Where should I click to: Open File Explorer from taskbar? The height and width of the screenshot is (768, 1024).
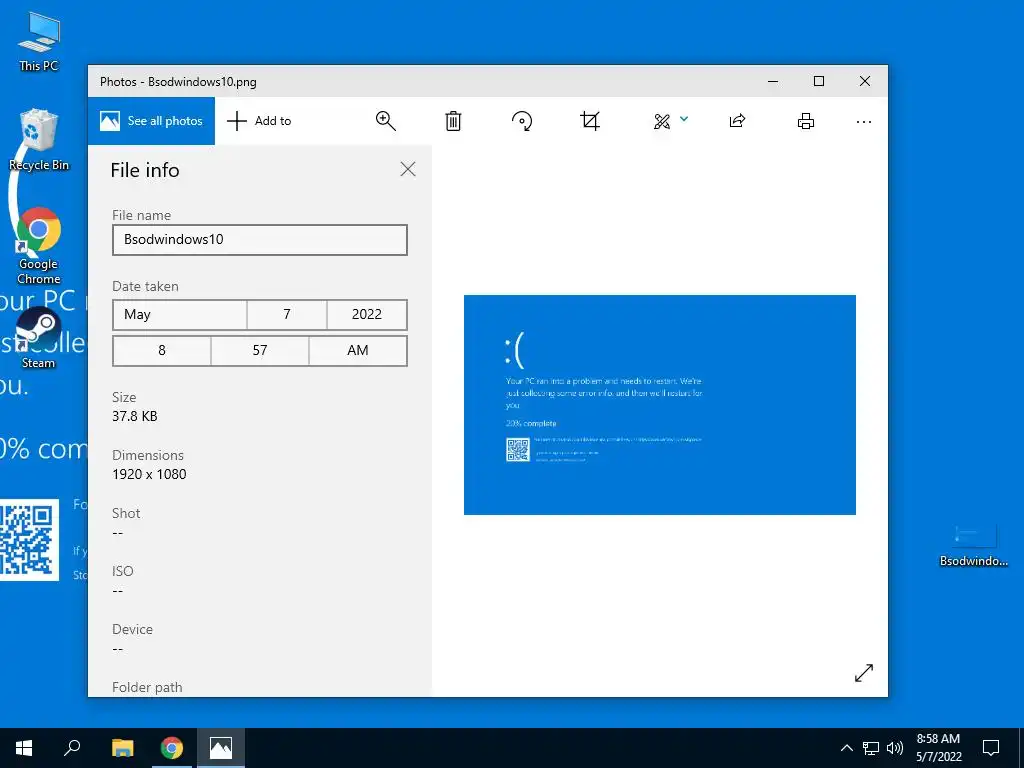click(x=122, y=748)
